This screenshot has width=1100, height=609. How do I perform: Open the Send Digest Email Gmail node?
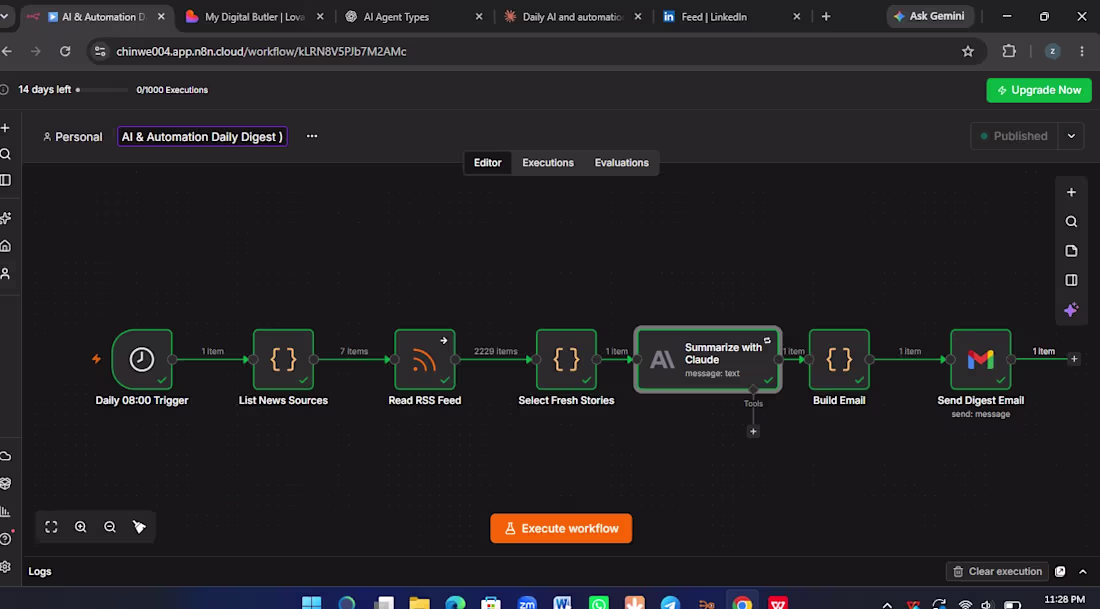[981, 359]
